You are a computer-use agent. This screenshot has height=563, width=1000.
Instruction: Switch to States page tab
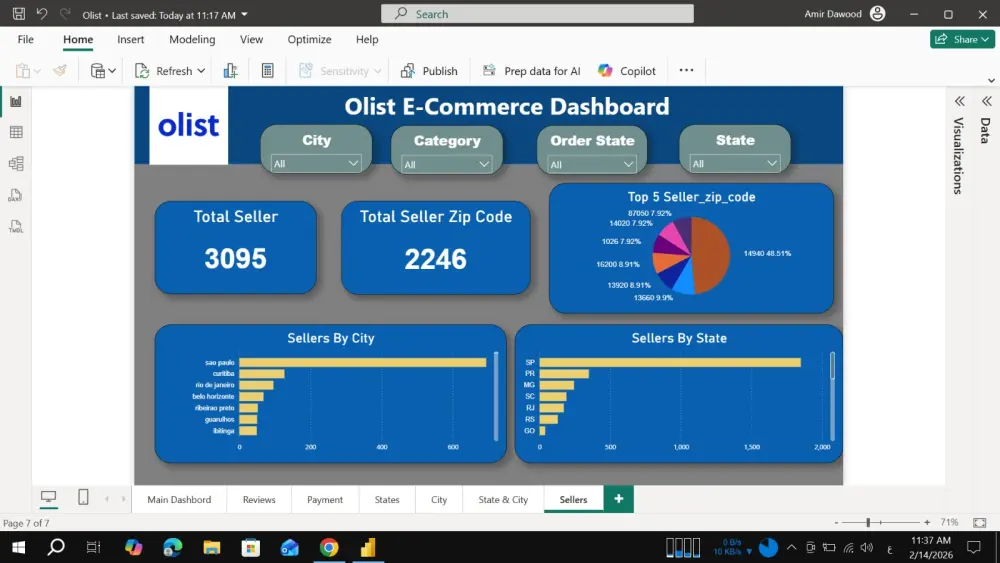tap(387, 499)
